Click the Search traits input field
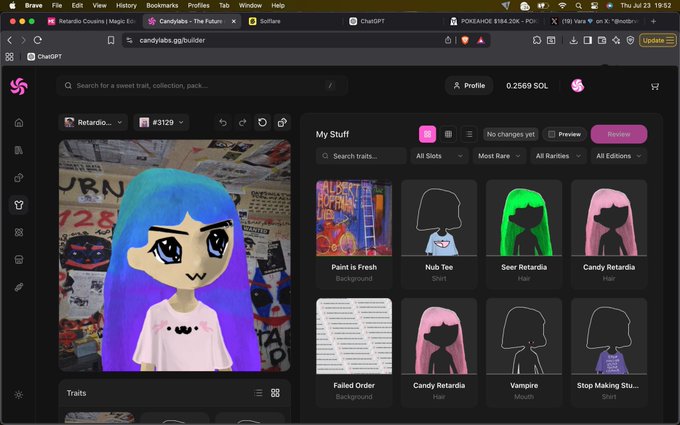Image resolution: width=680 pixels, height=425 pixels. pyautogui.click(x=361, y=156)
